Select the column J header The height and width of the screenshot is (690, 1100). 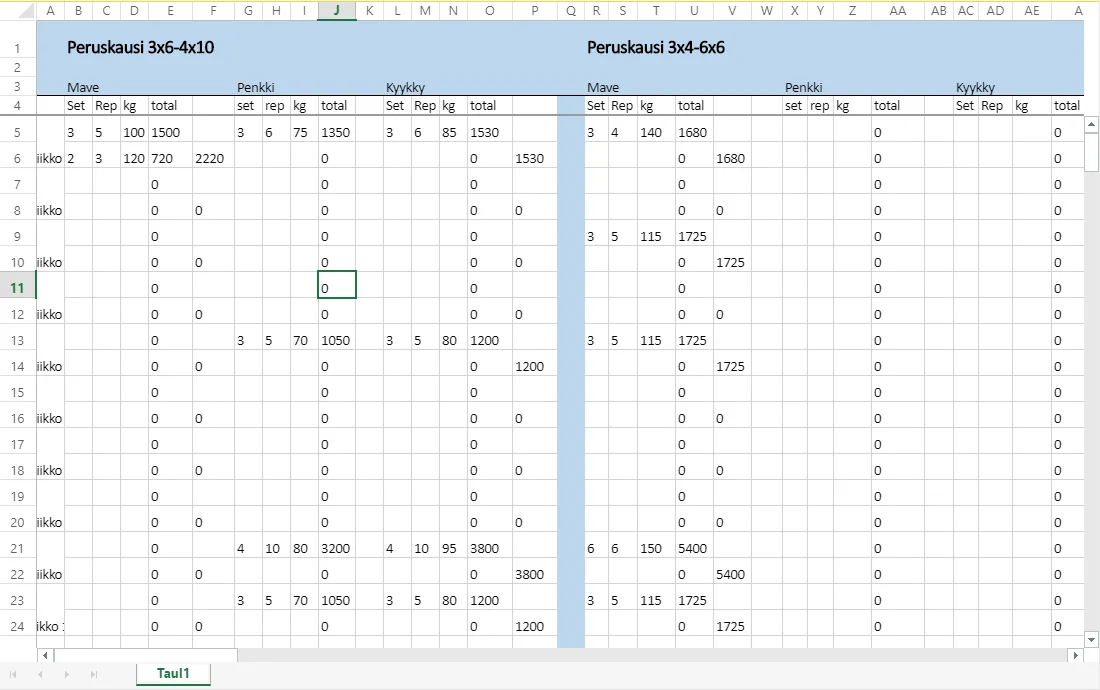point(337,10)
